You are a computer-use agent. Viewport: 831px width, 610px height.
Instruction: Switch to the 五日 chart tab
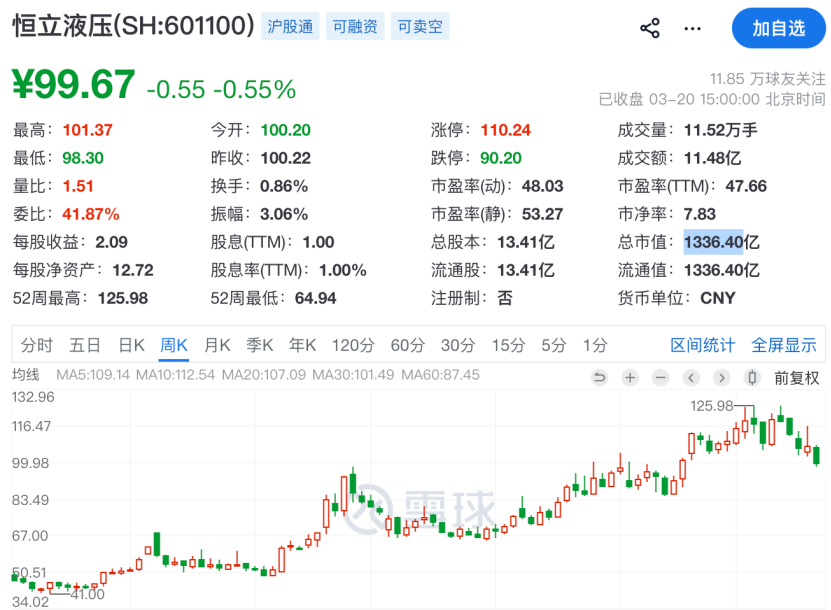[x=85, y=346]
